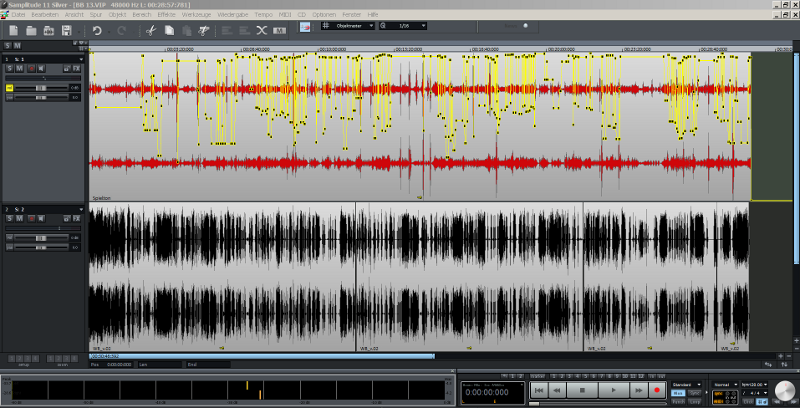This screenshot has width=800, height=408.
Task: Click the track 2 pan fader
Action: click(41, 248)
